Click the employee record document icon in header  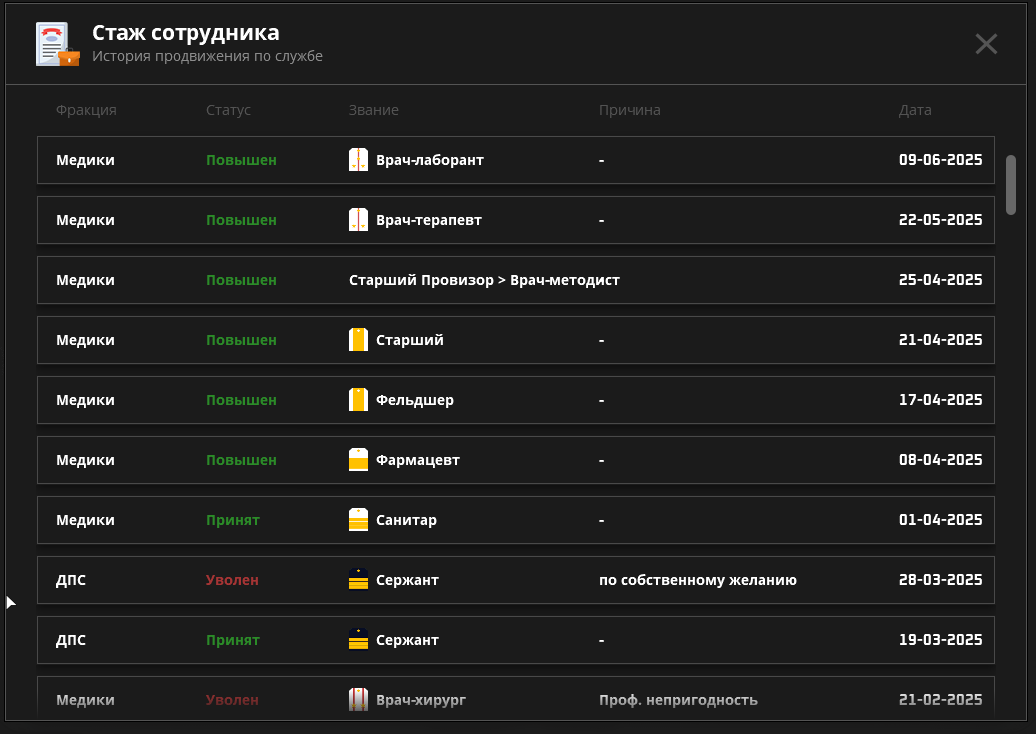(x=57, y=45)
